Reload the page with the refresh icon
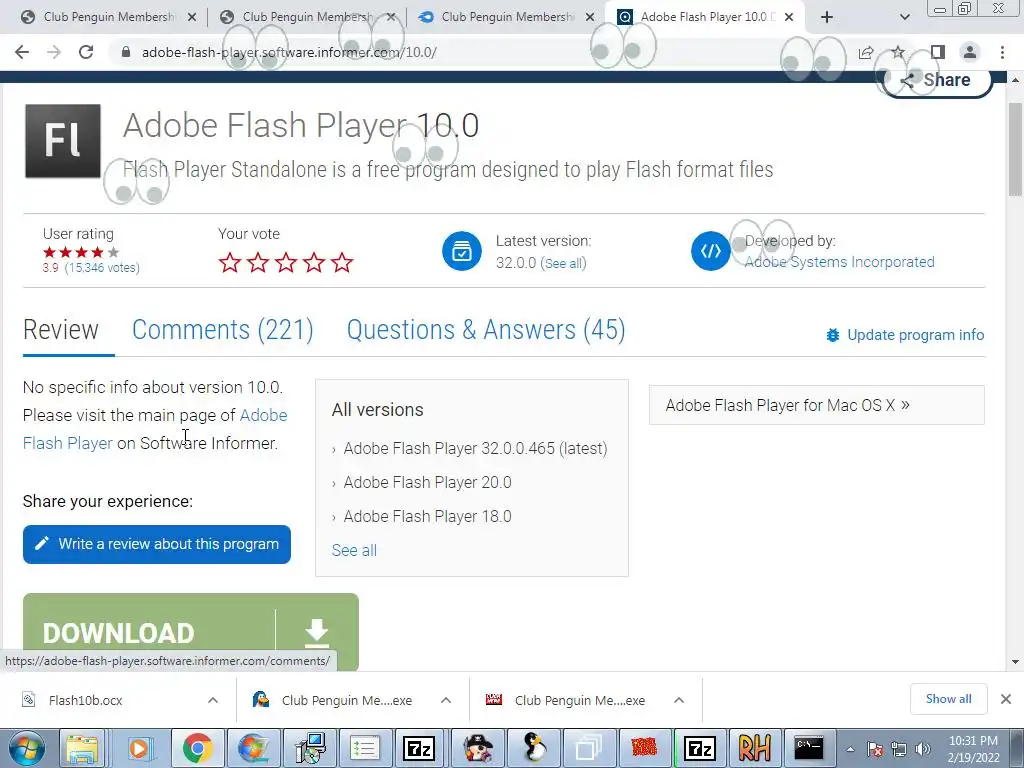 (x=86, y=52)
